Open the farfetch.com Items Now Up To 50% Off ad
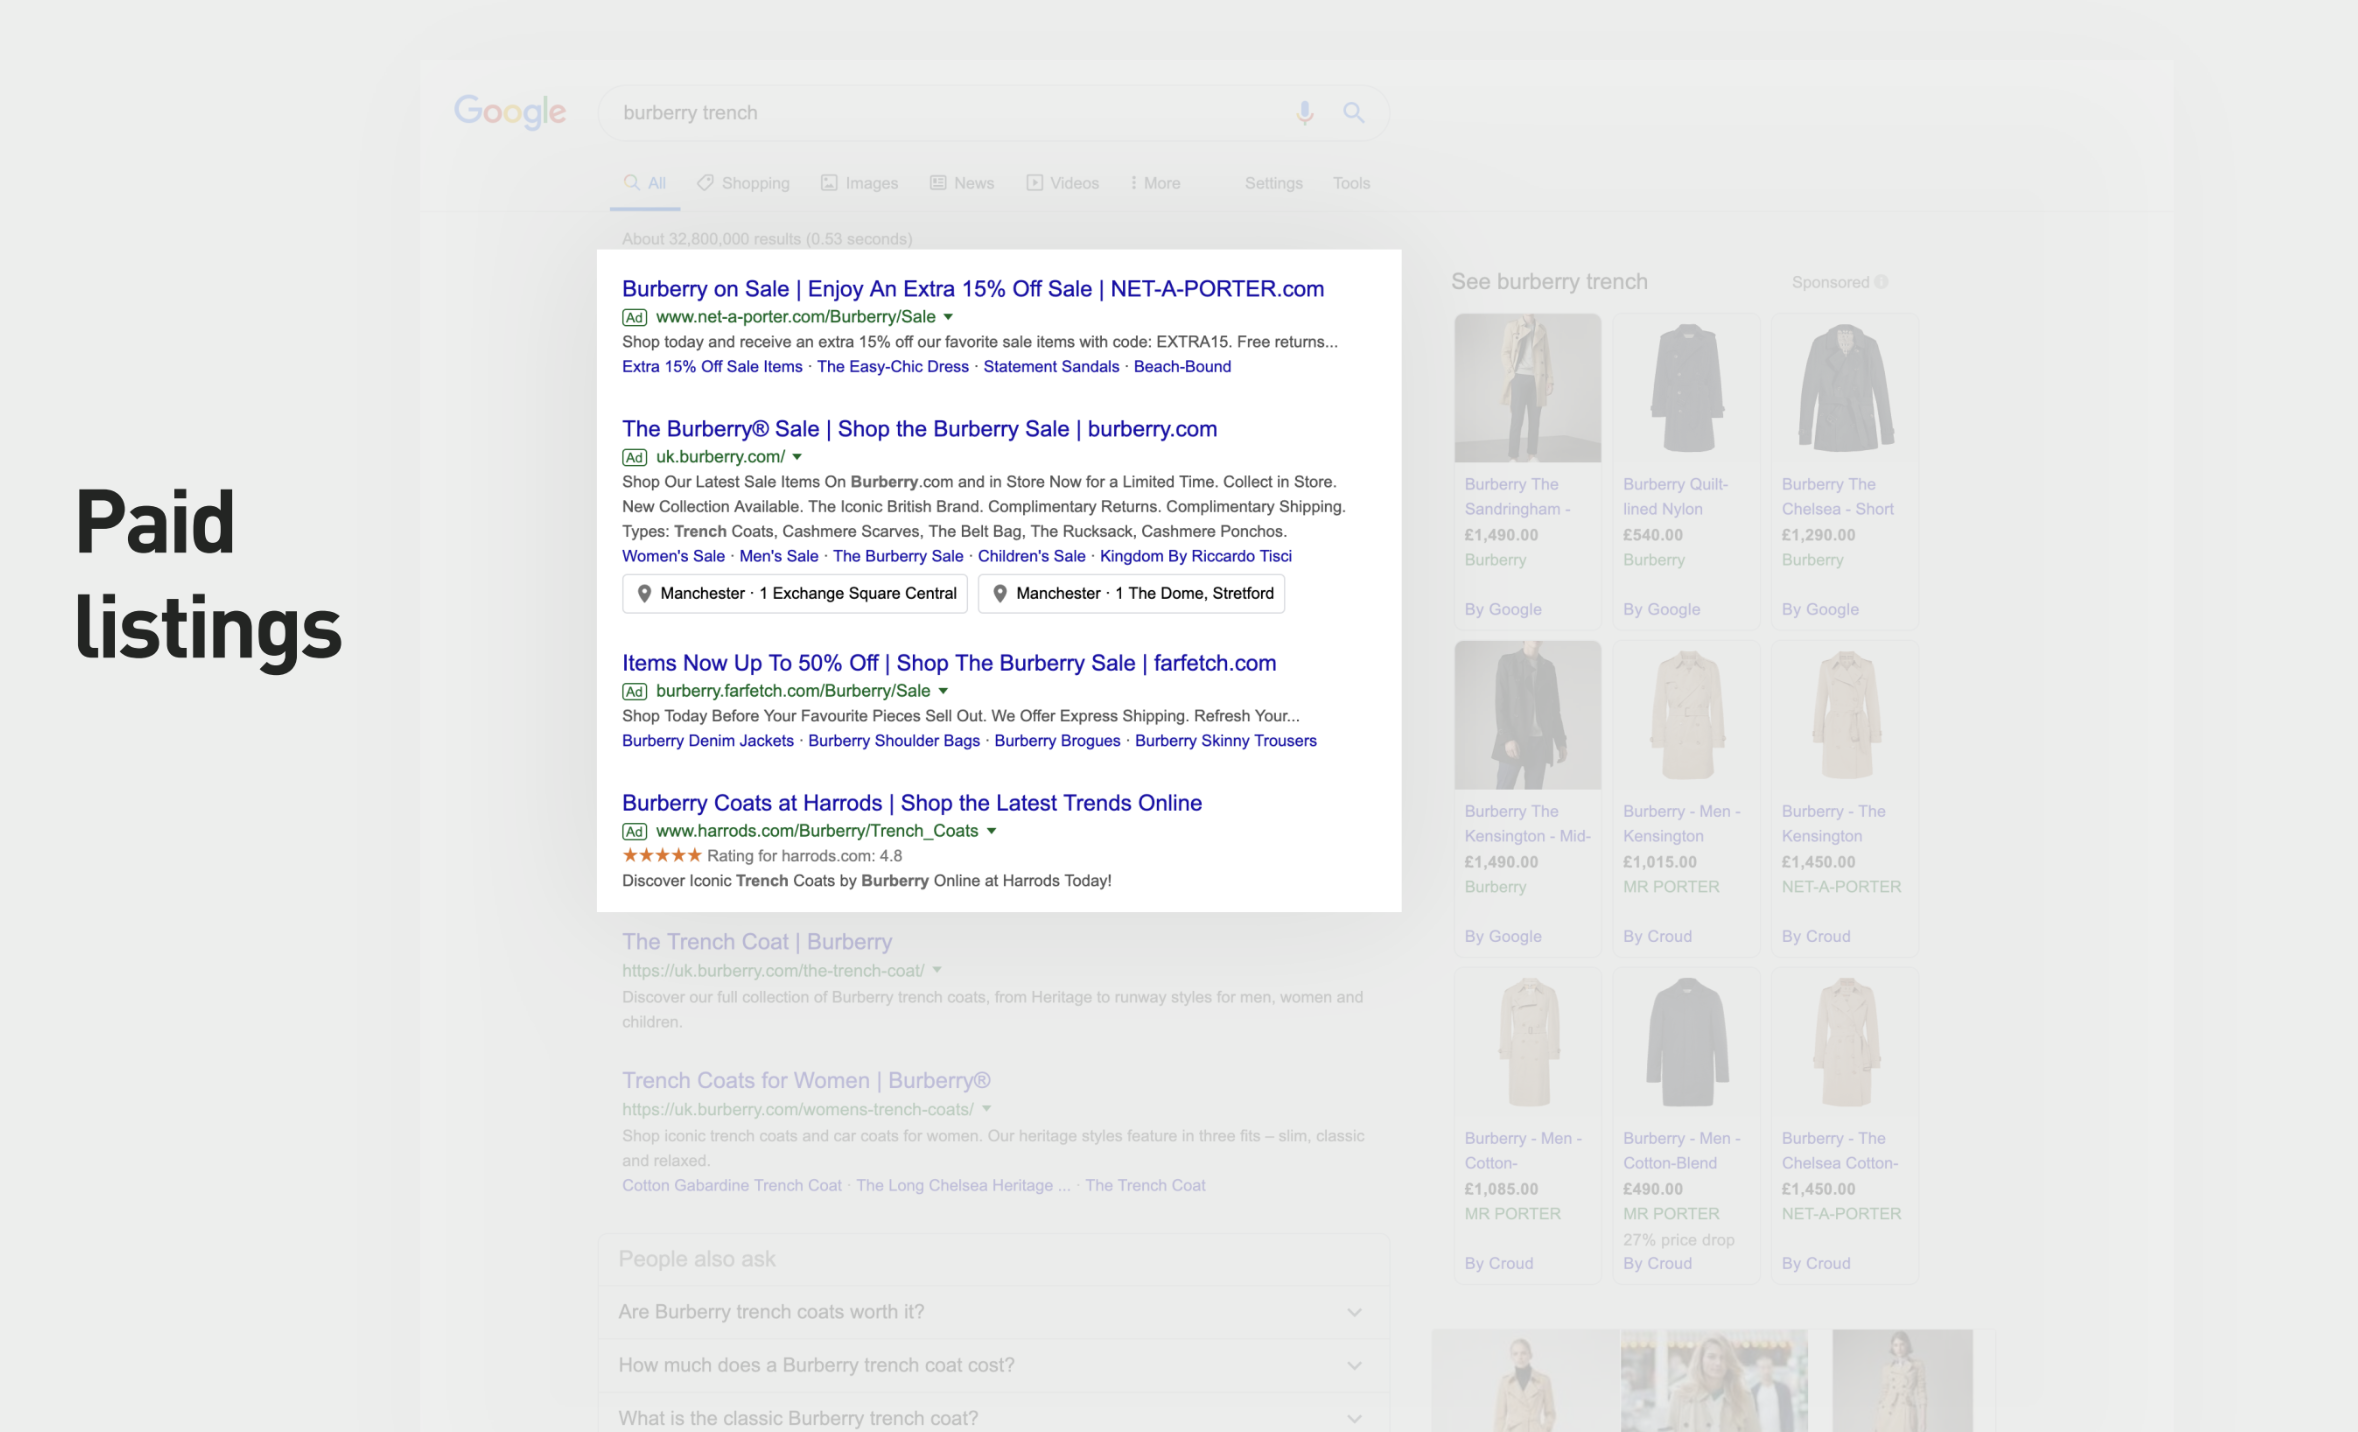 [949, 663]
